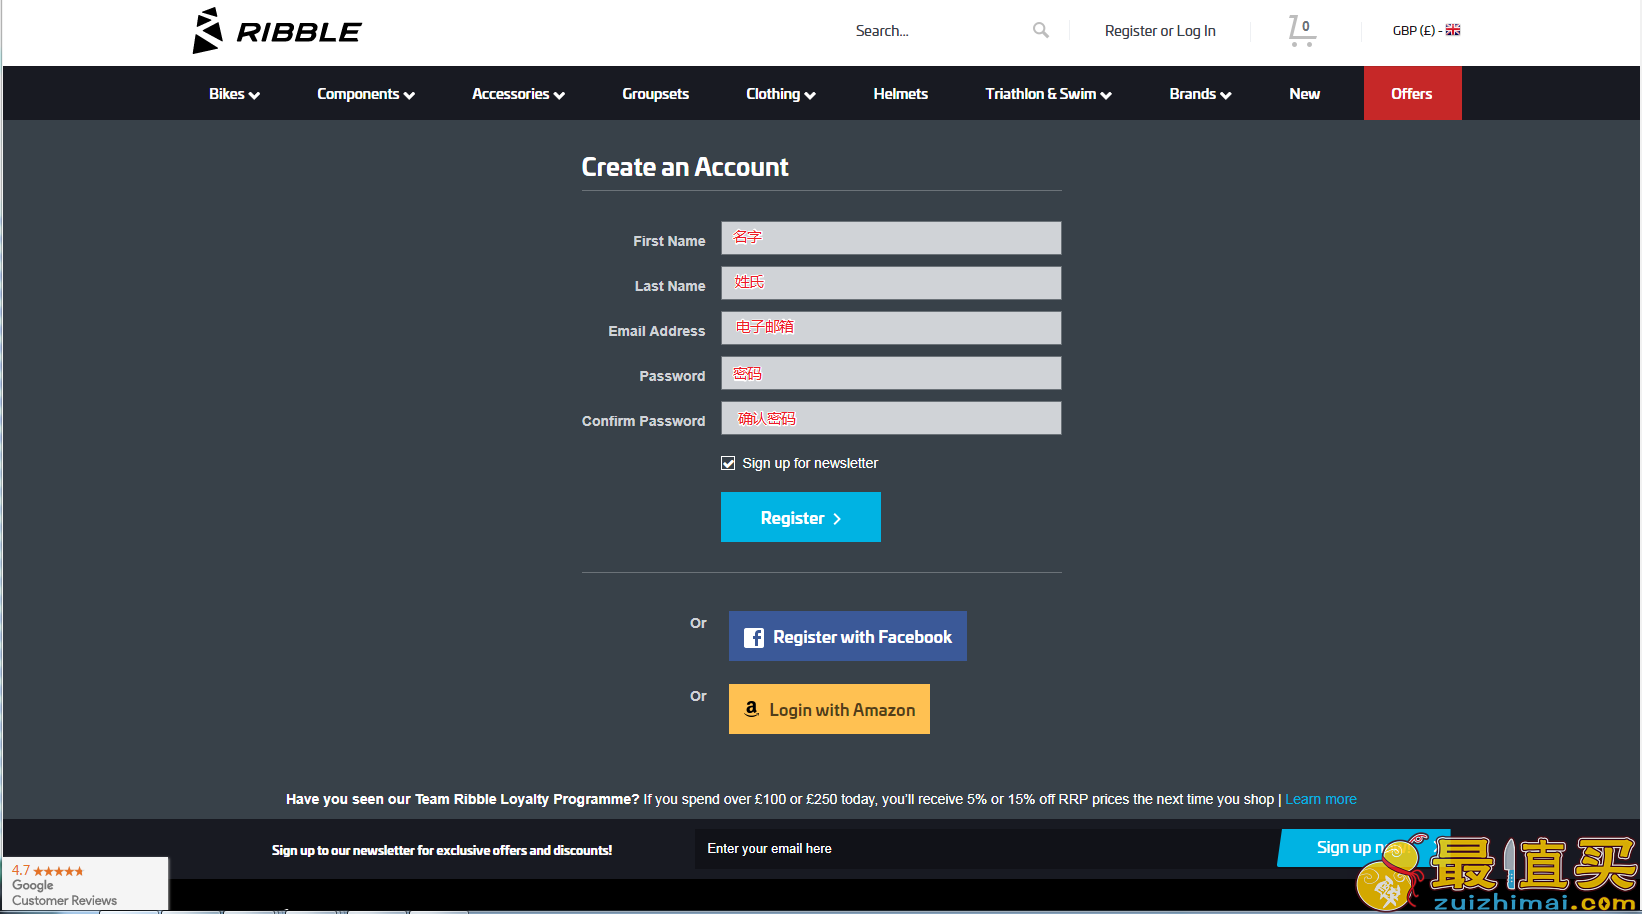Follow the Learn more link
This screenshot has height=914, width=1642.
coord(1321,799)
